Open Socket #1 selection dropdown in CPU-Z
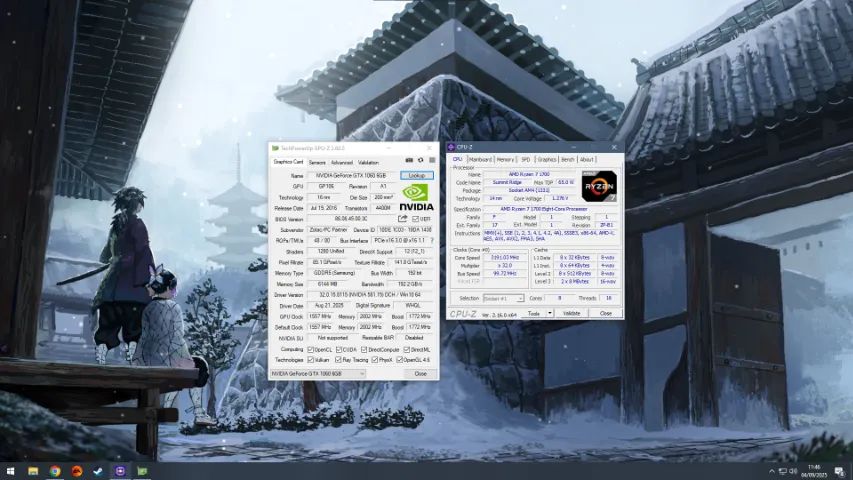The height and width of the screenshot is (480, 853). 503,298
